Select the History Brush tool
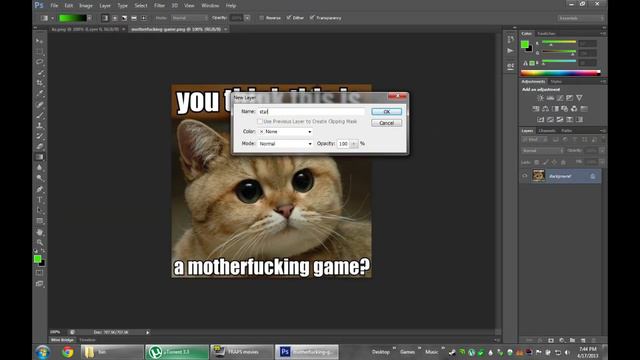The height and width of the screenshot is (360, 640). point(39,136)
